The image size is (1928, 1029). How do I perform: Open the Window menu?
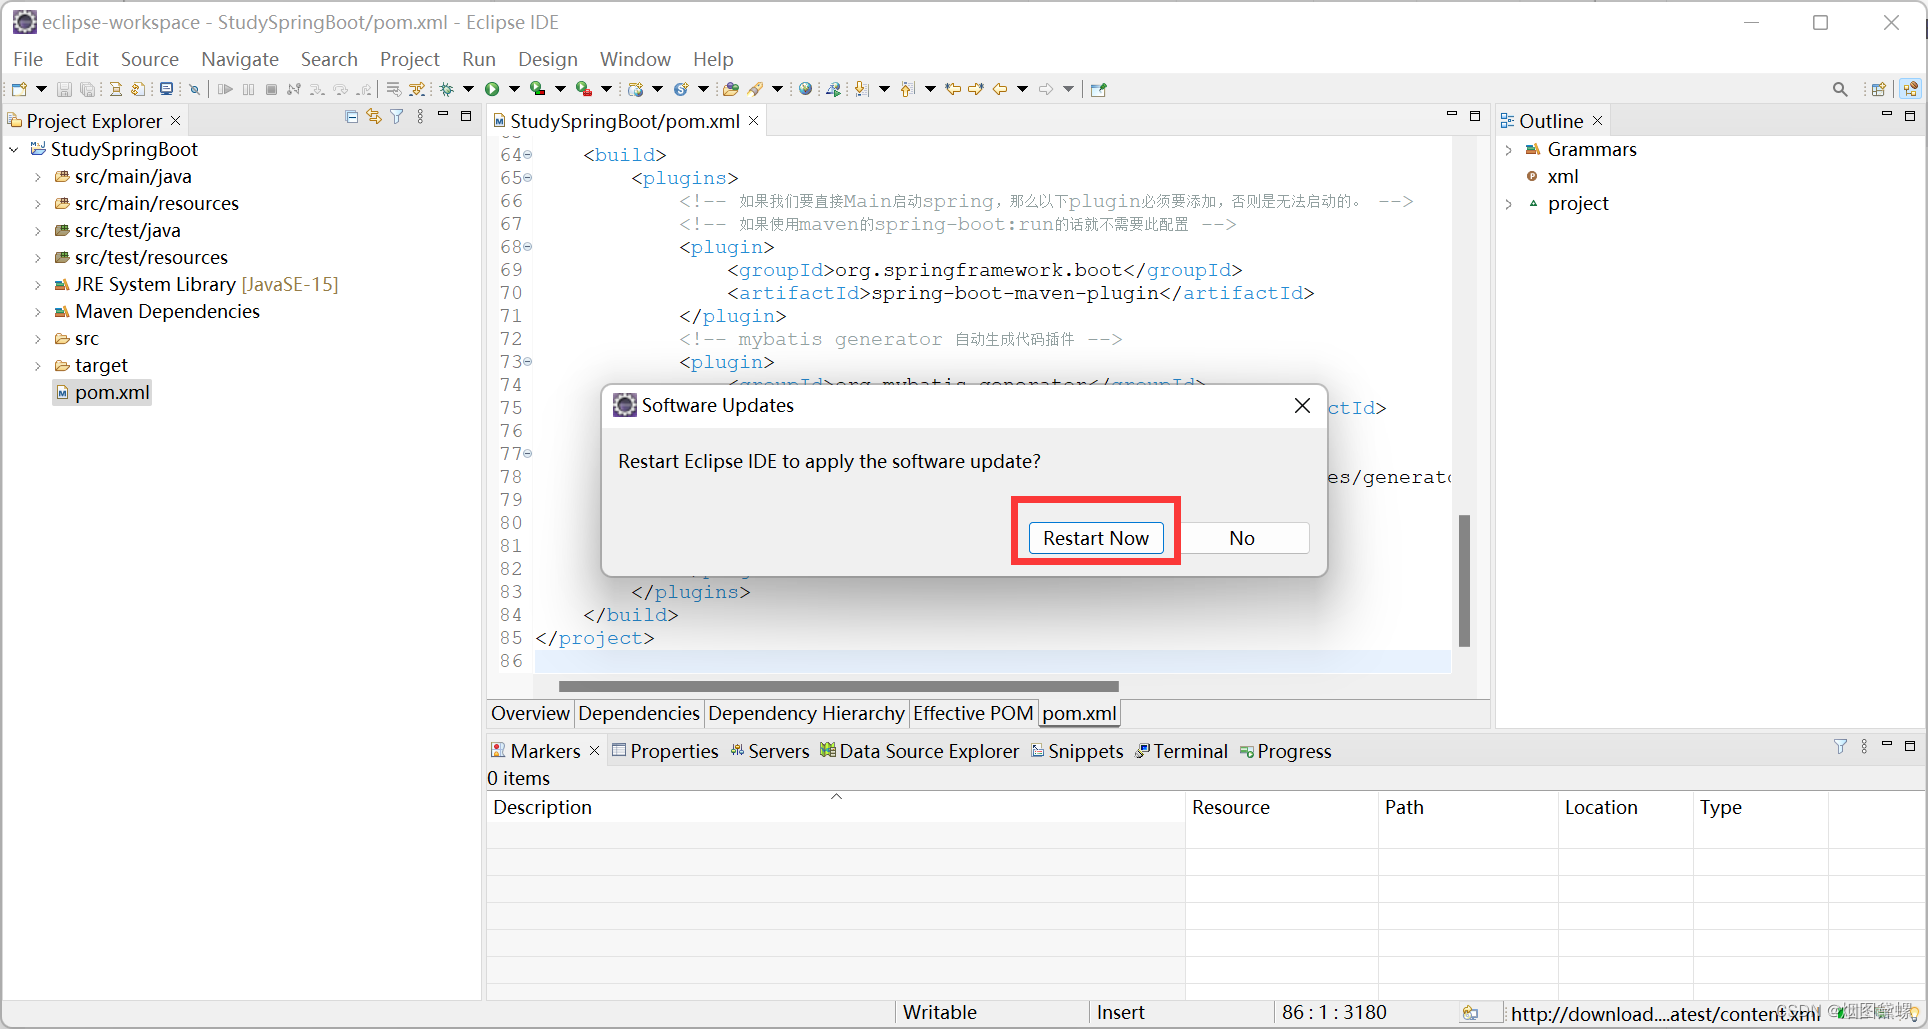(x=635, y=59)
